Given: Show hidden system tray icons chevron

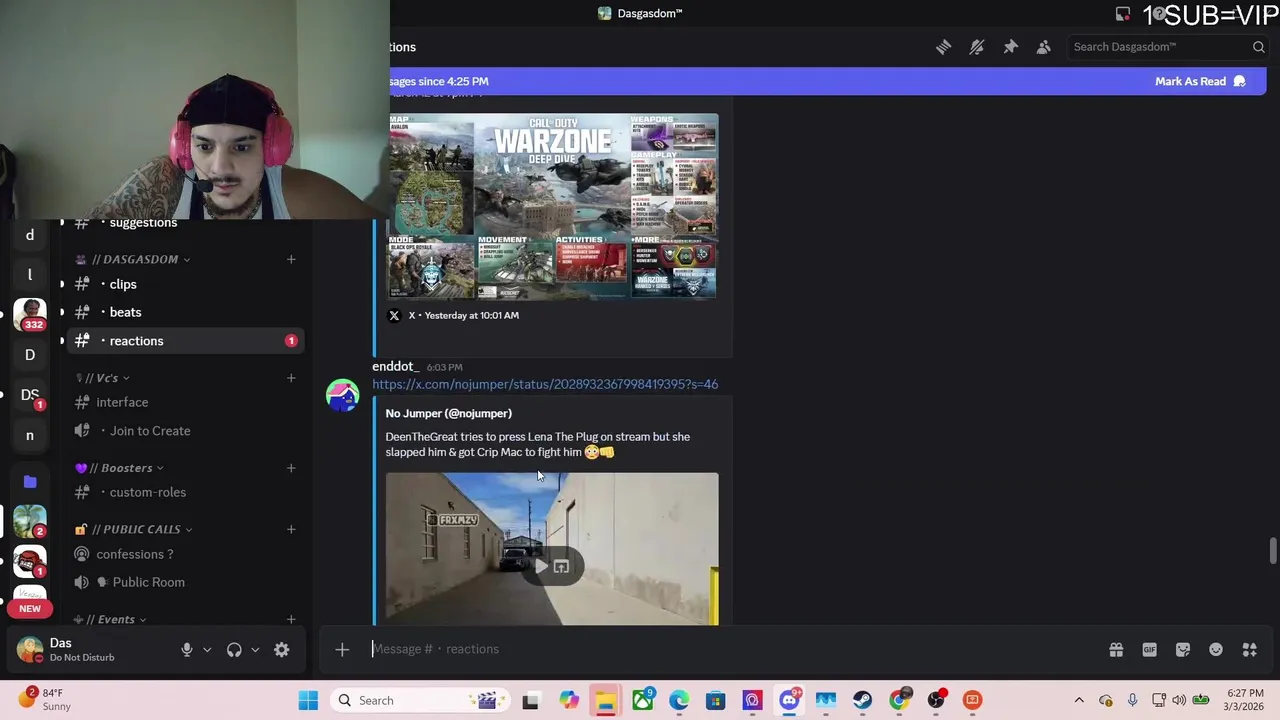Looking at the screenshot, I should coord(1079,700).
